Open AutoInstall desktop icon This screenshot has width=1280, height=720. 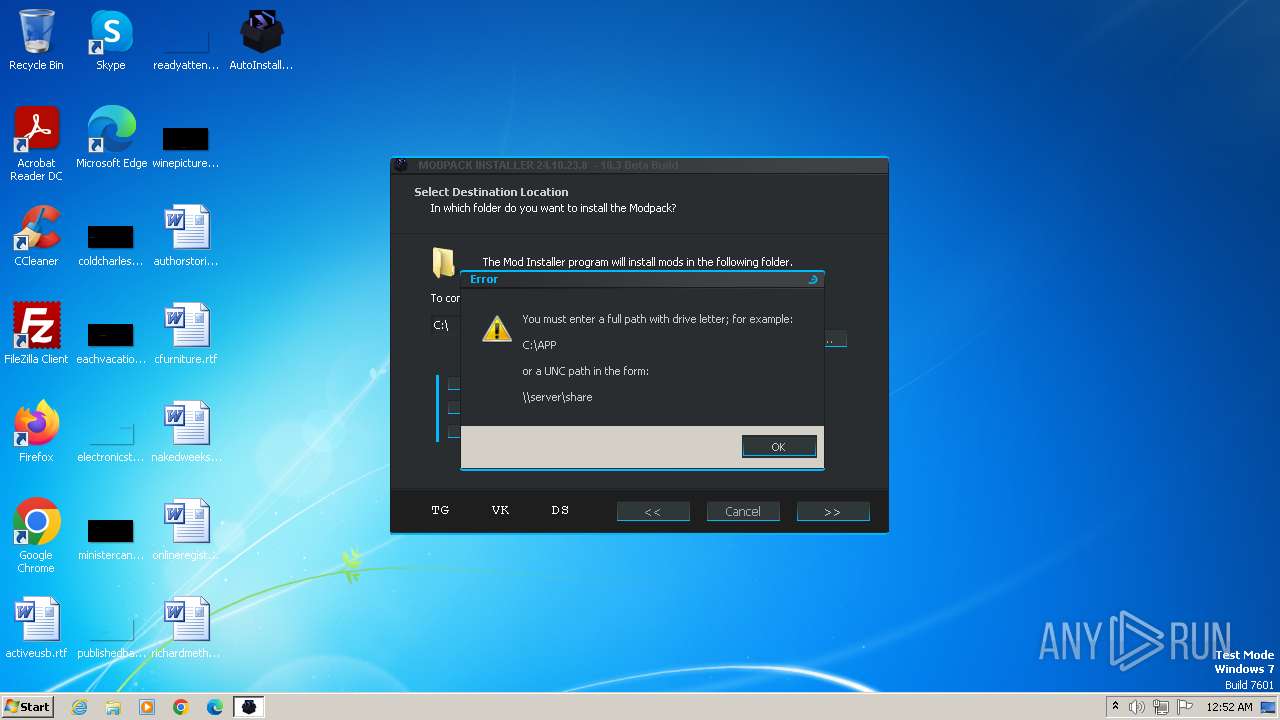click(x=261, y=41)
